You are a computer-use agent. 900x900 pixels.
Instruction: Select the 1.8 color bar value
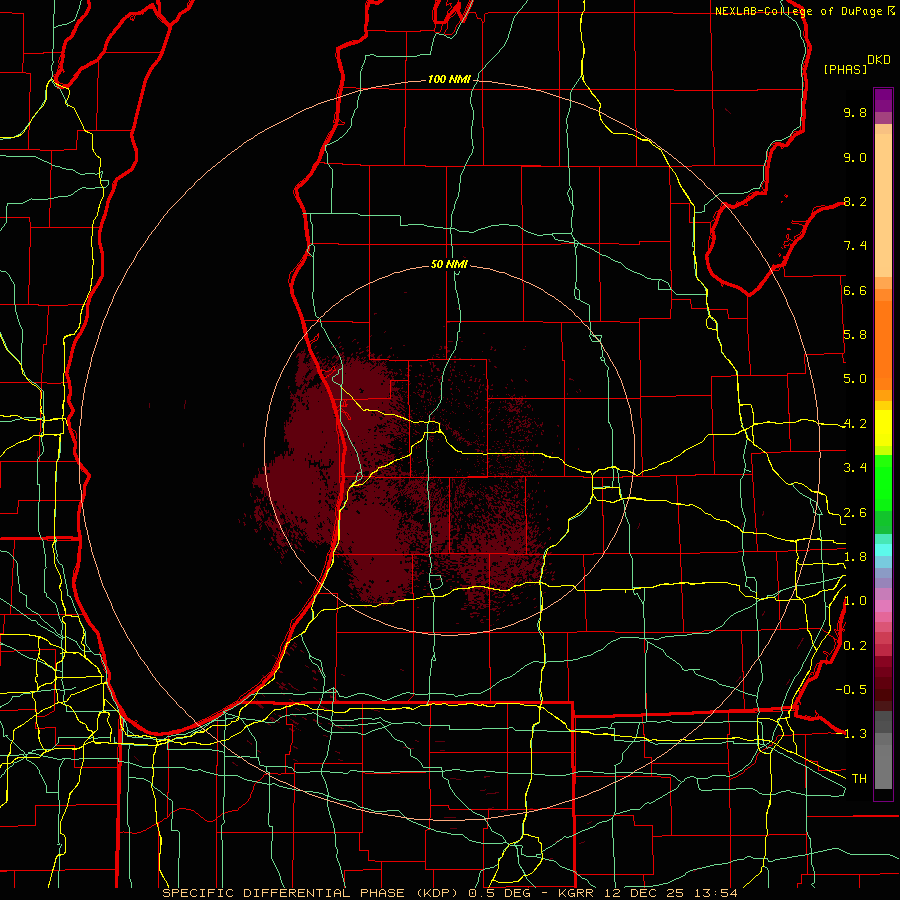click(855, 557)
